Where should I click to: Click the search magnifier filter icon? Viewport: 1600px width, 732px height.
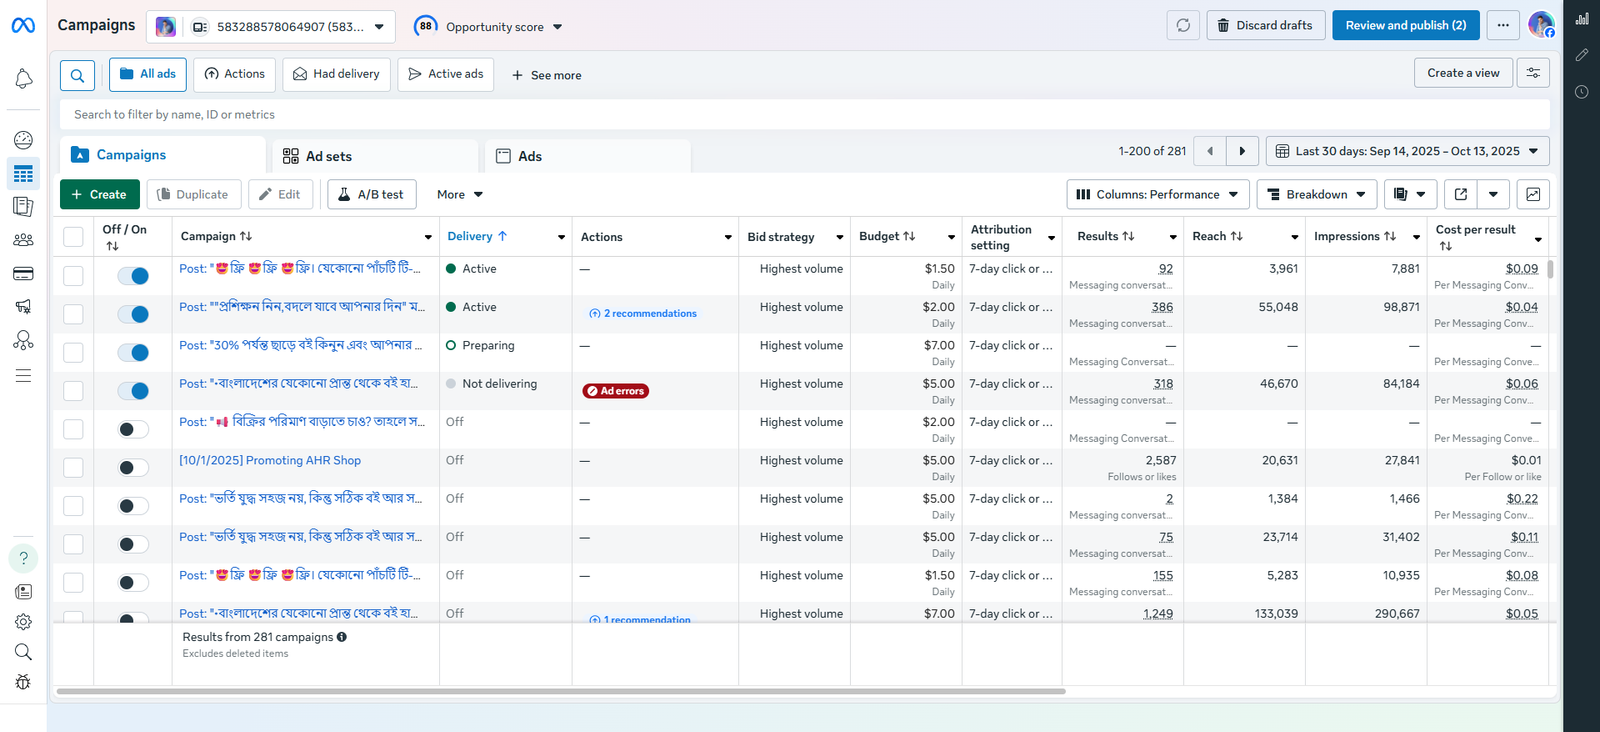click(x=77, y=75)
